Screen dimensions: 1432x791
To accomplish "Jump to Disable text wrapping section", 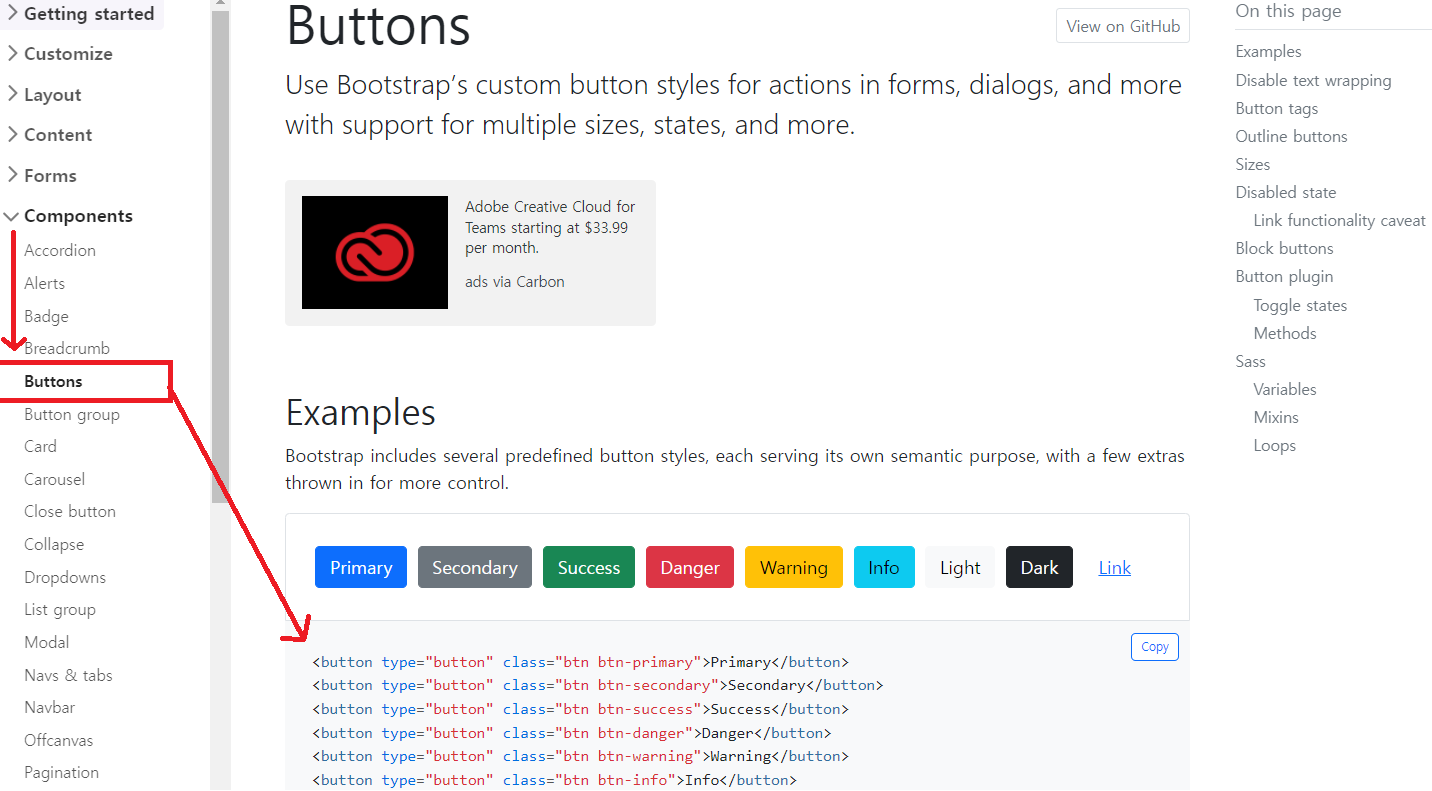I will point(1313,80).
